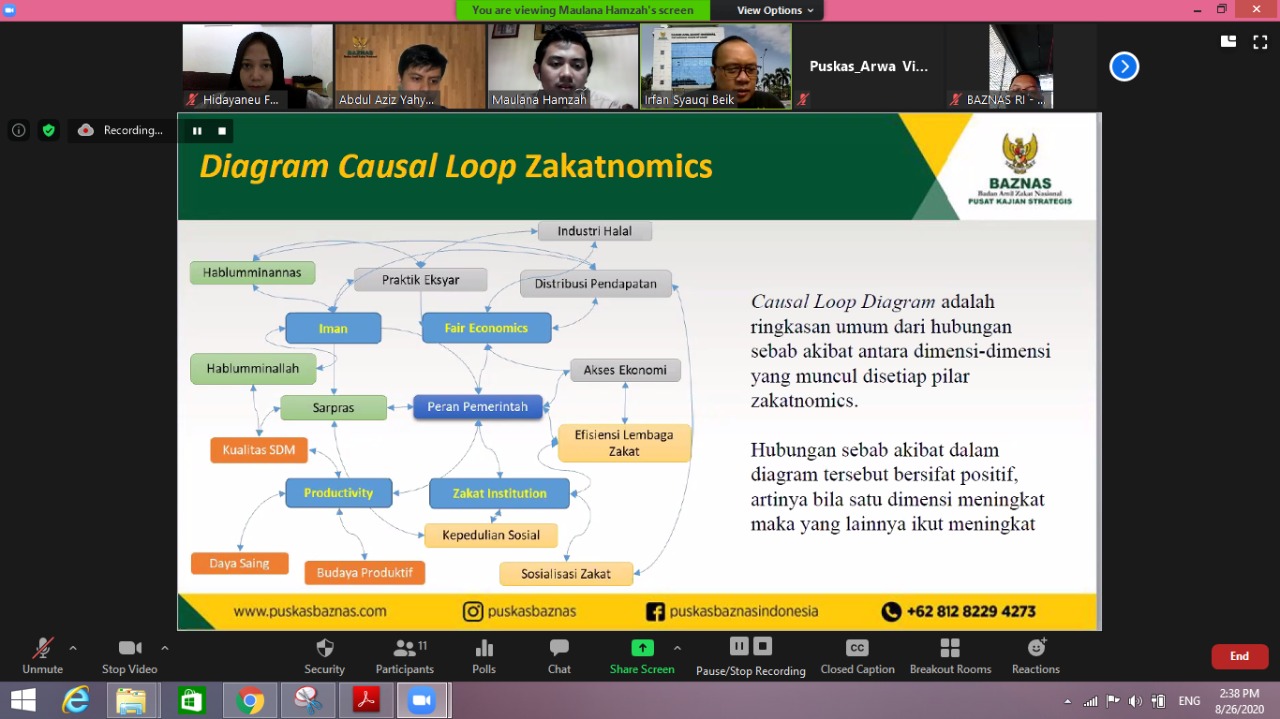Click the green encryption shield icon

pyautogui.click(x=48, y=130)
